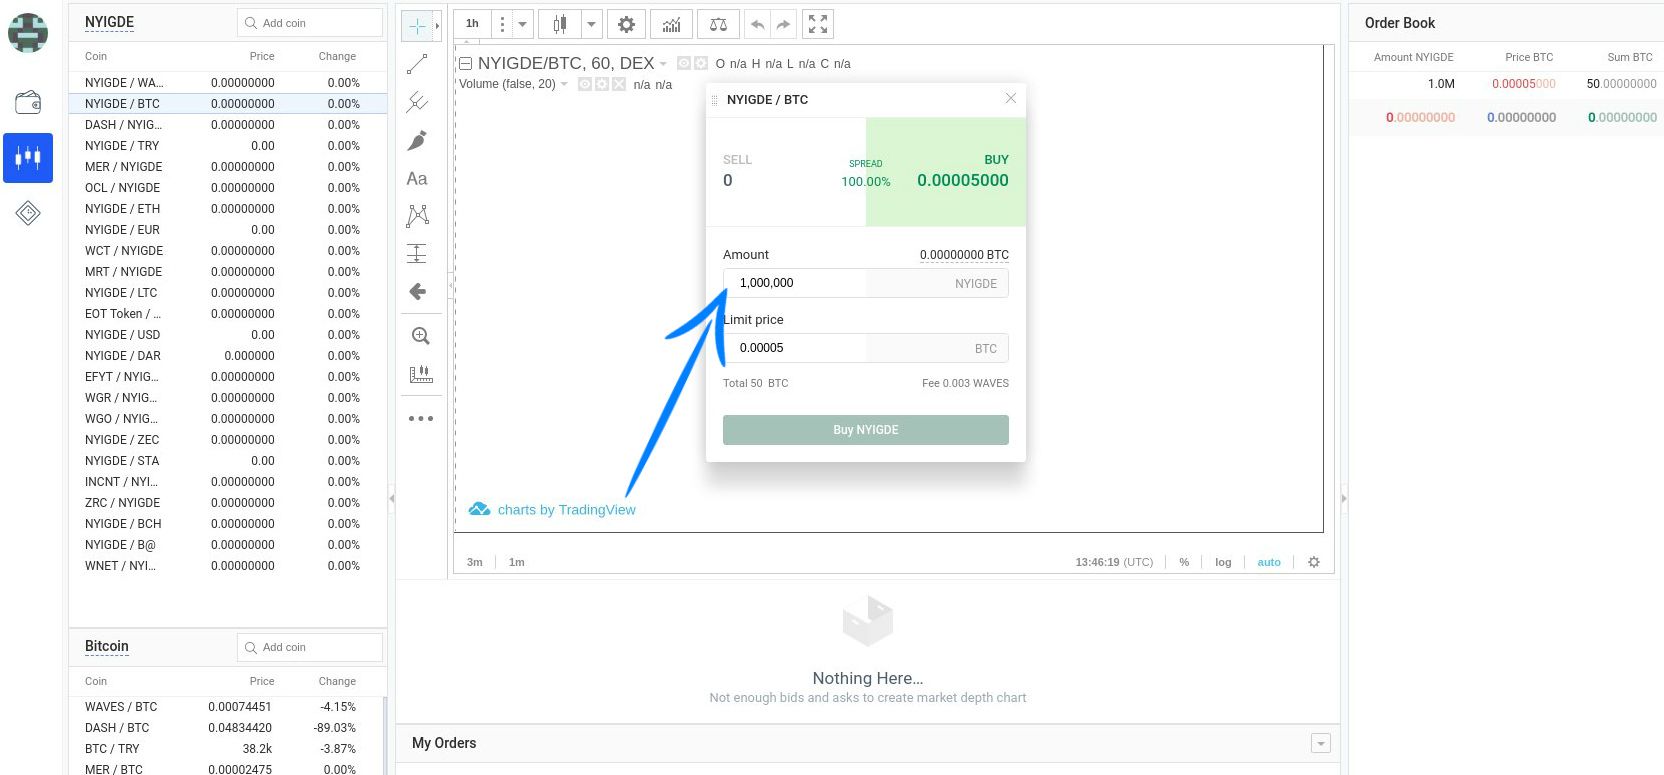Click the Amount input field
The image size is (1664, 775).
point(866,283)
